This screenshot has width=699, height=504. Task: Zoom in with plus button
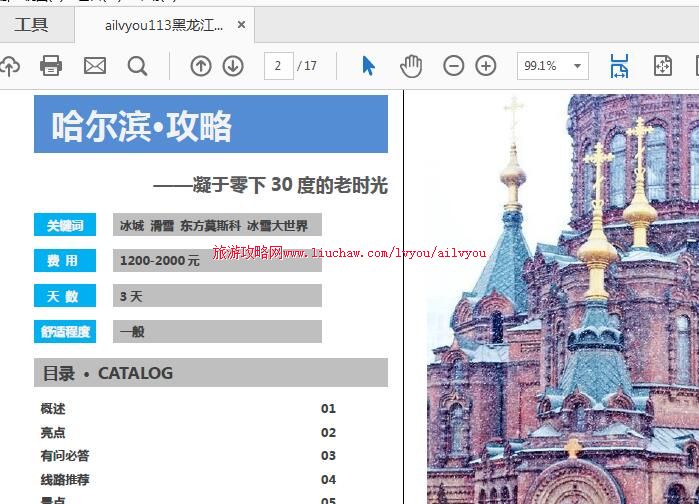[x=486, y=66]
